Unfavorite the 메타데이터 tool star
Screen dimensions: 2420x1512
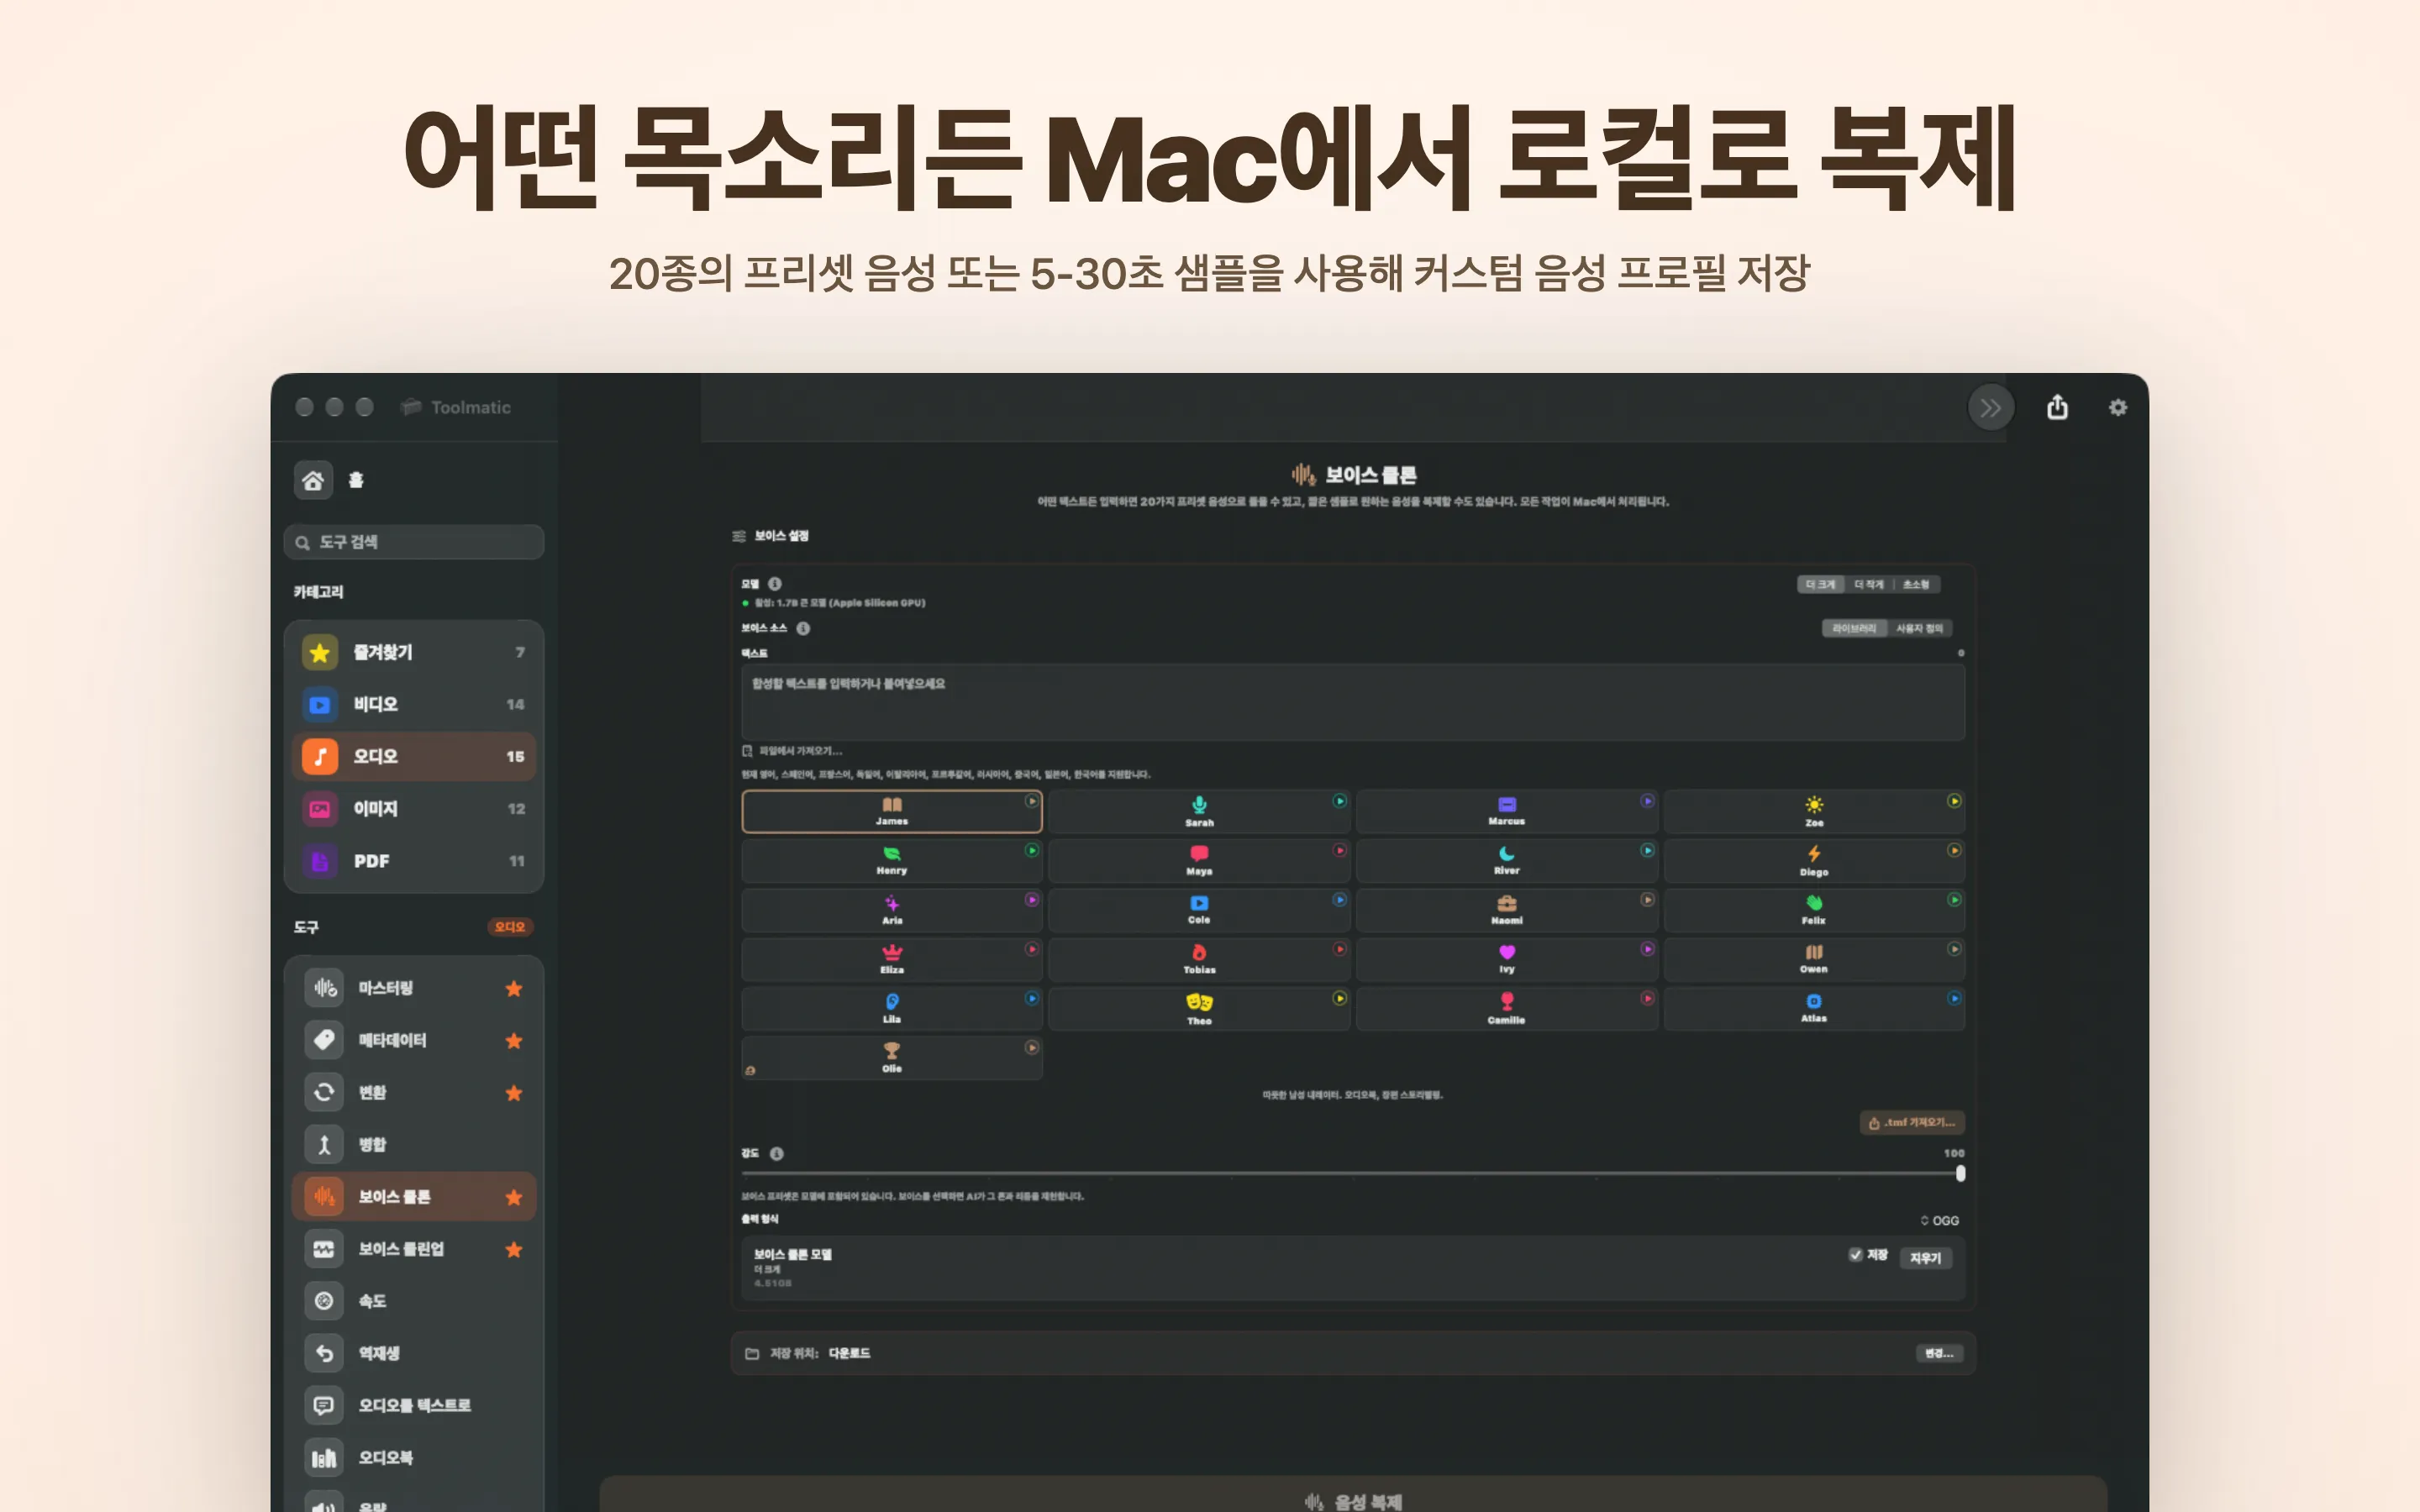pyautogui.click(x=514, y=1041)
